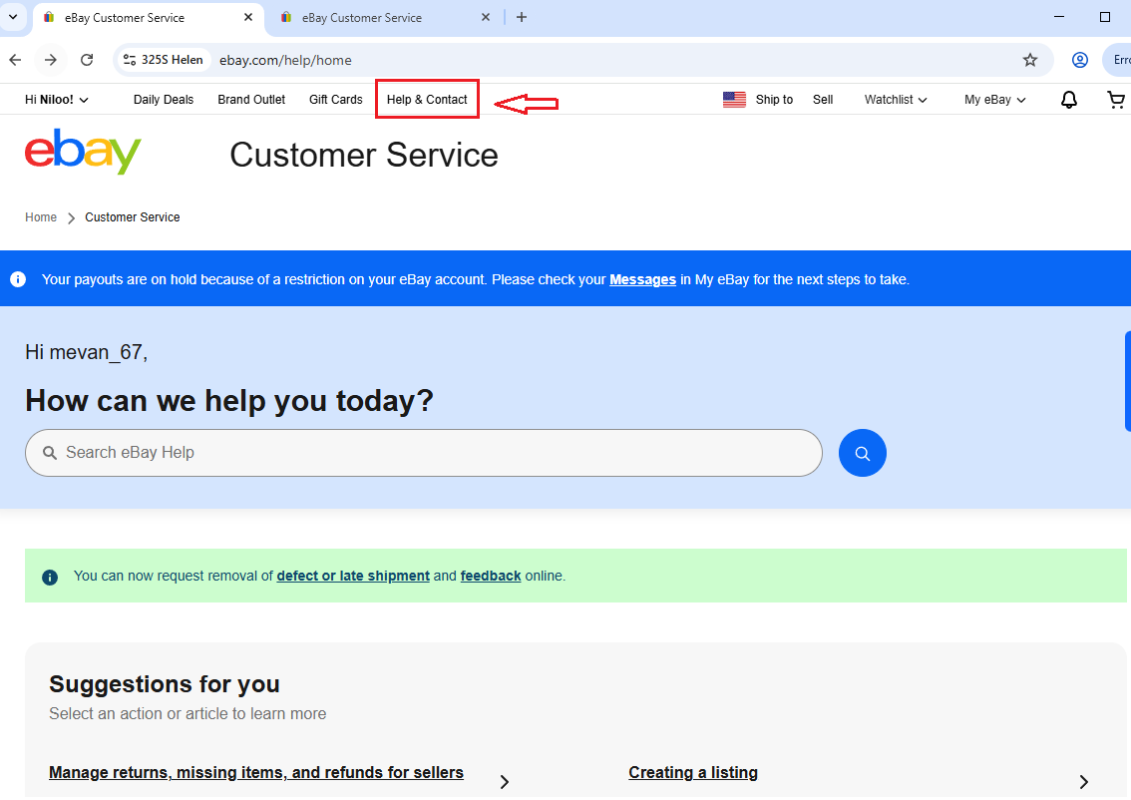Open the shopping cart icon

pyautogui.click(x=1116, y=100)
